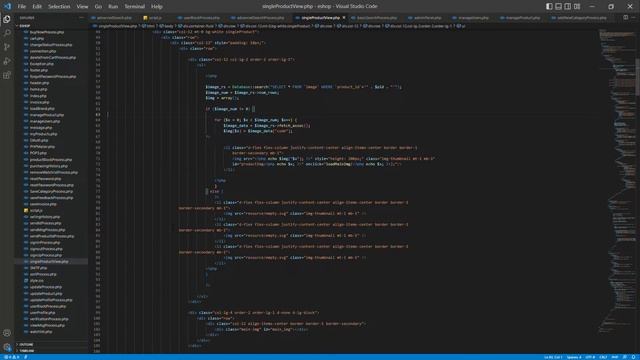This screenshot has width=640, height=360.
Task: Open header.php in the file tree
Action: click(39, 83)
